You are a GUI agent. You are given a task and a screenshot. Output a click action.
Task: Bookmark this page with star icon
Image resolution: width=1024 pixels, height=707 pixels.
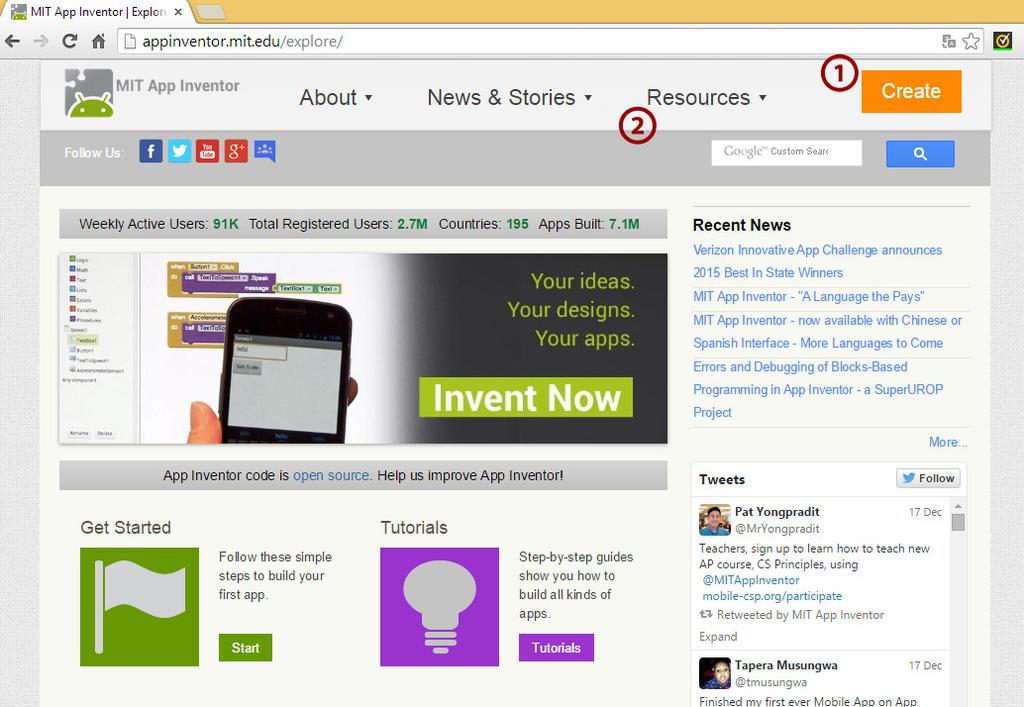[971, 42]
